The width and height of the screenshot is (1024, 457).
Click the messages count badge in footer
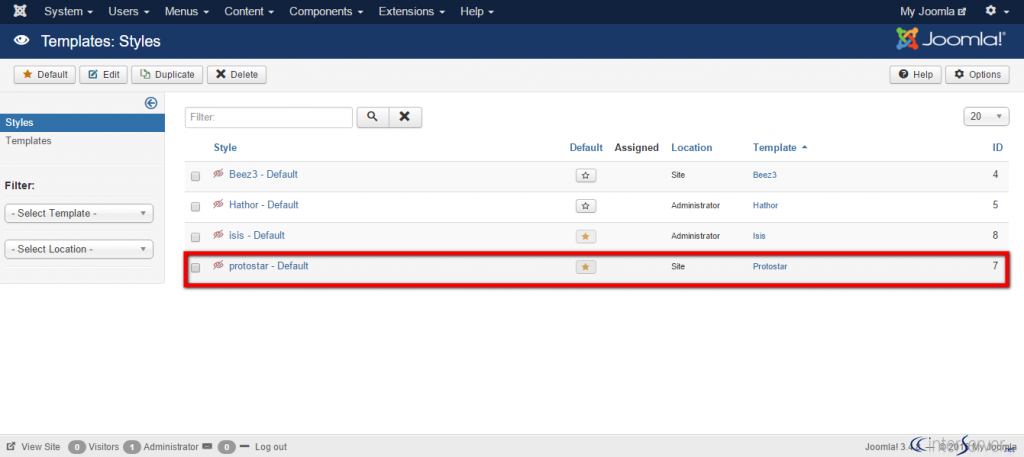click(227, 447)
